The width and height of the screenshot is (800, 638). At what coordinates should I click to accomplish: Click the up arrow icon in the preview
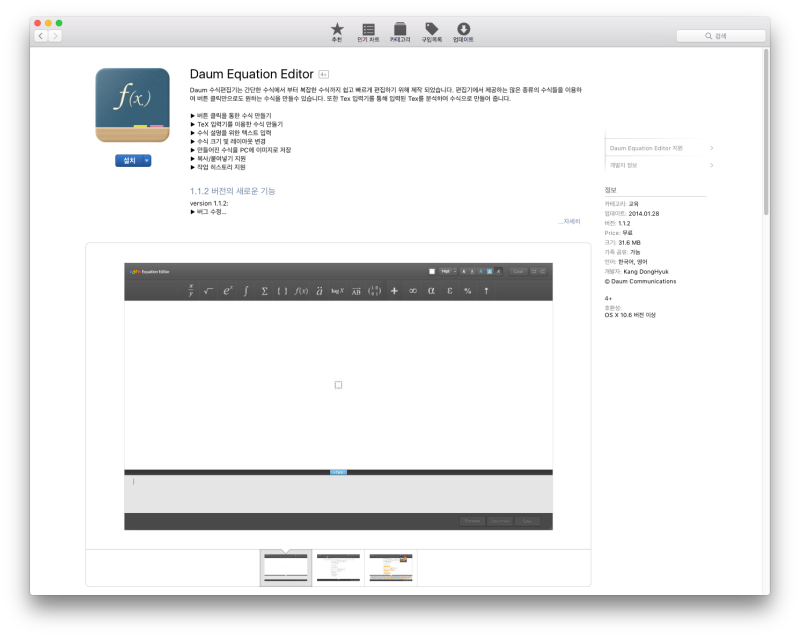tap(486, 291)
